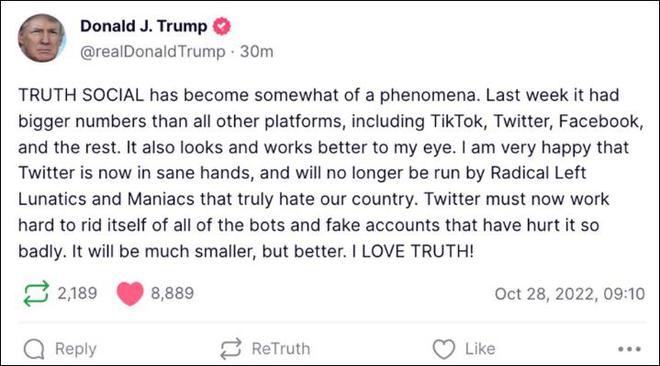The height and width of the screenshot is (366, 660).
Task: Click the Like text label
Action: point(480,349)
